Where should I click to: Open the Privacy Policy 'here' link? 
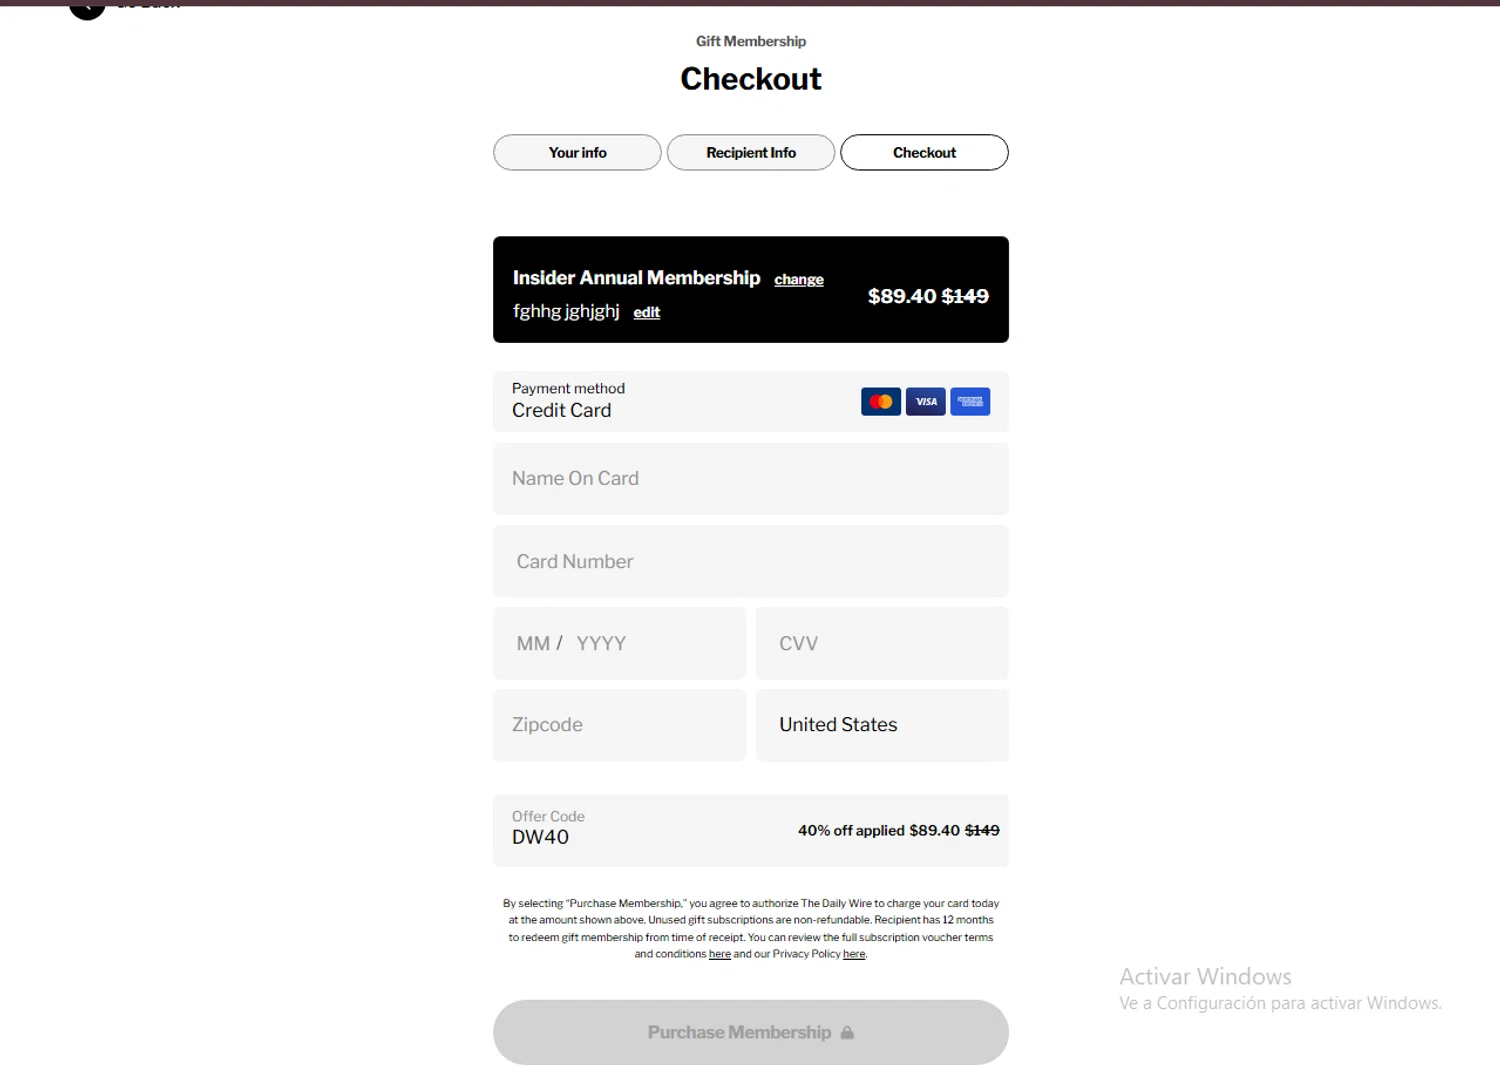click(853, 954)
